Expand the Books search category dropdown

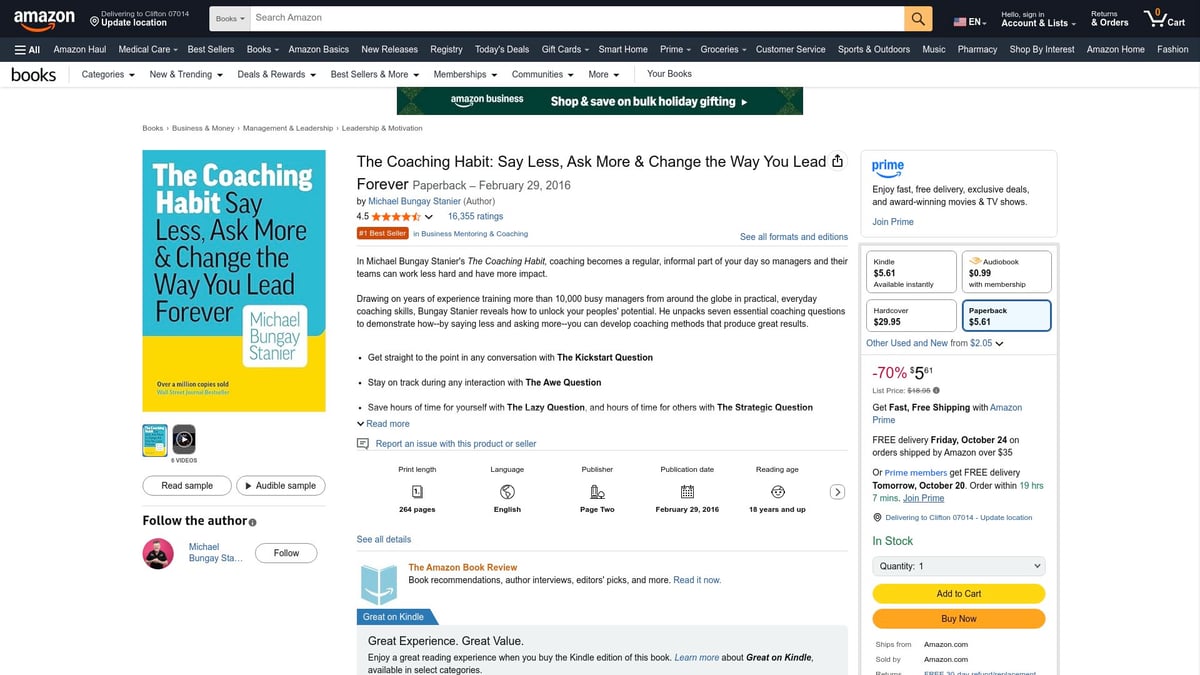(230, 18)
